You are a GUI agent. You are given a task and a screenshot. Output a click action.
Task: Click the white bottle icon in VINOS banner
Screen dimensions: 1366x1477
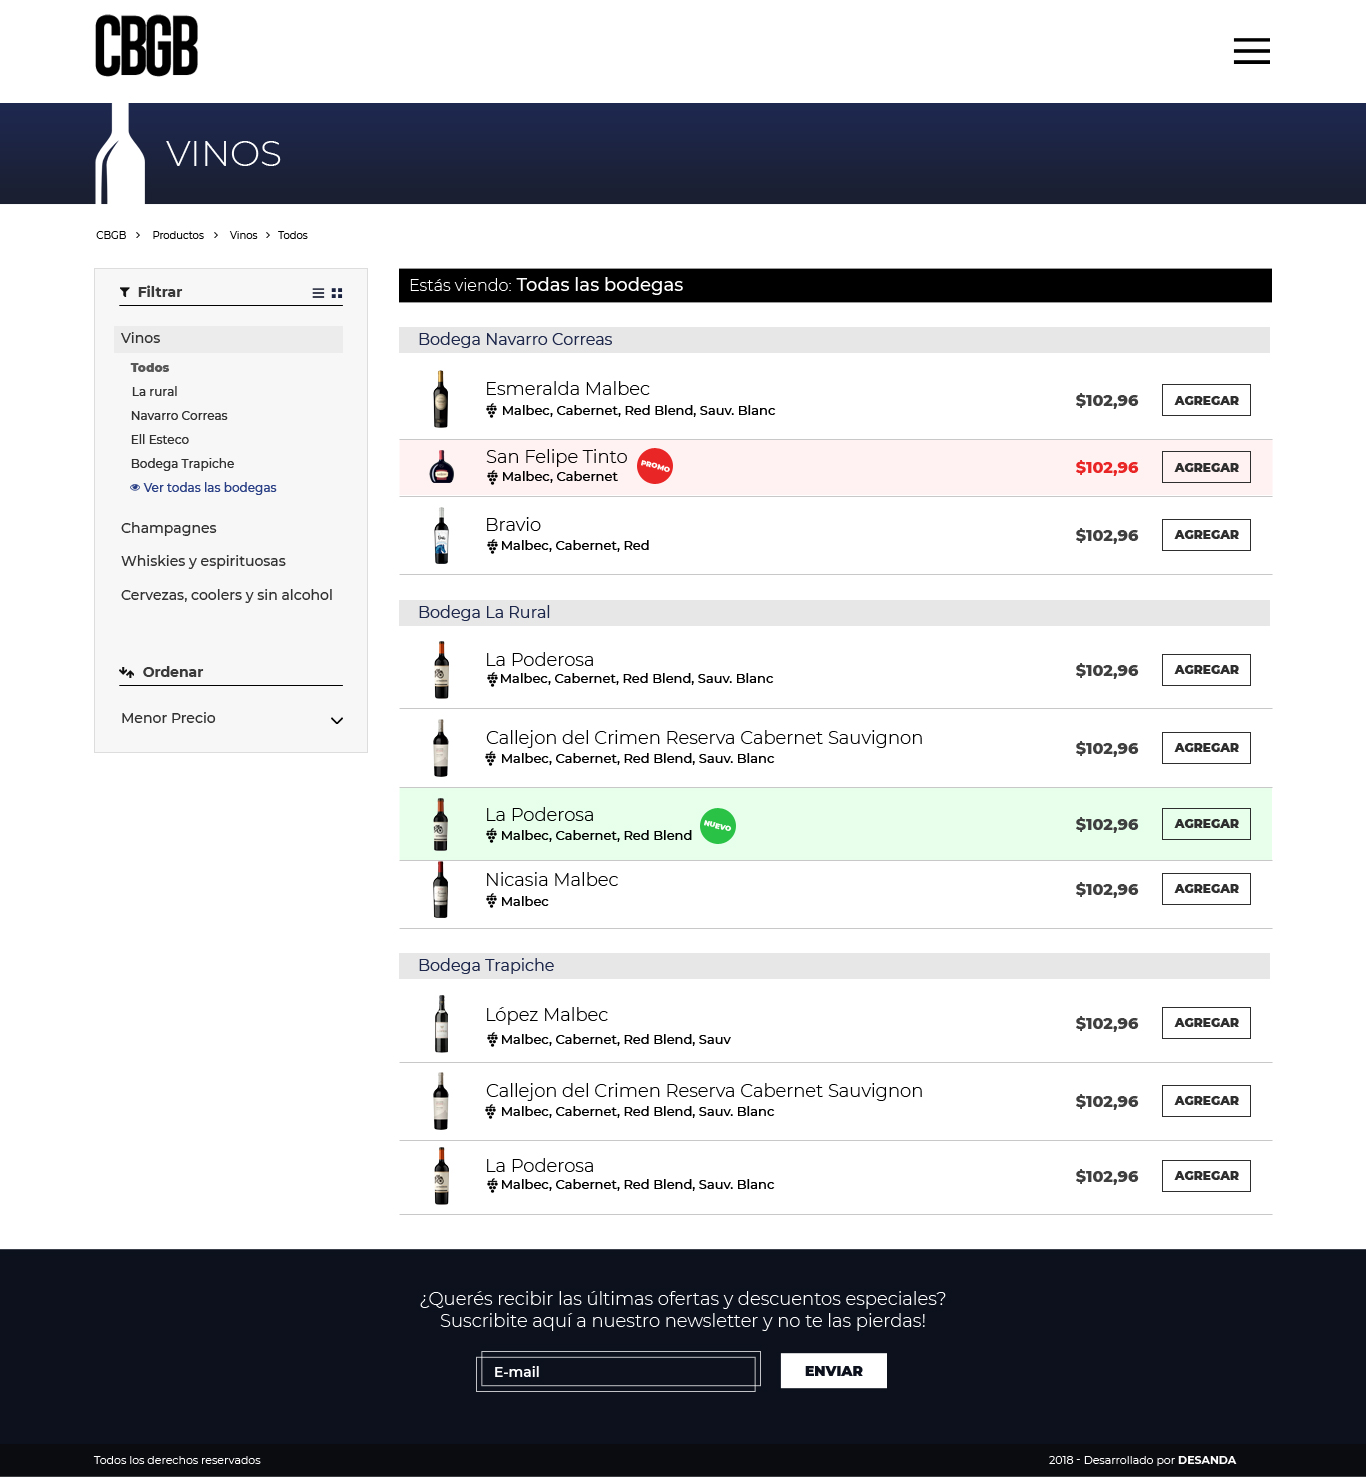pyautogui.click(x=120, y=153)
